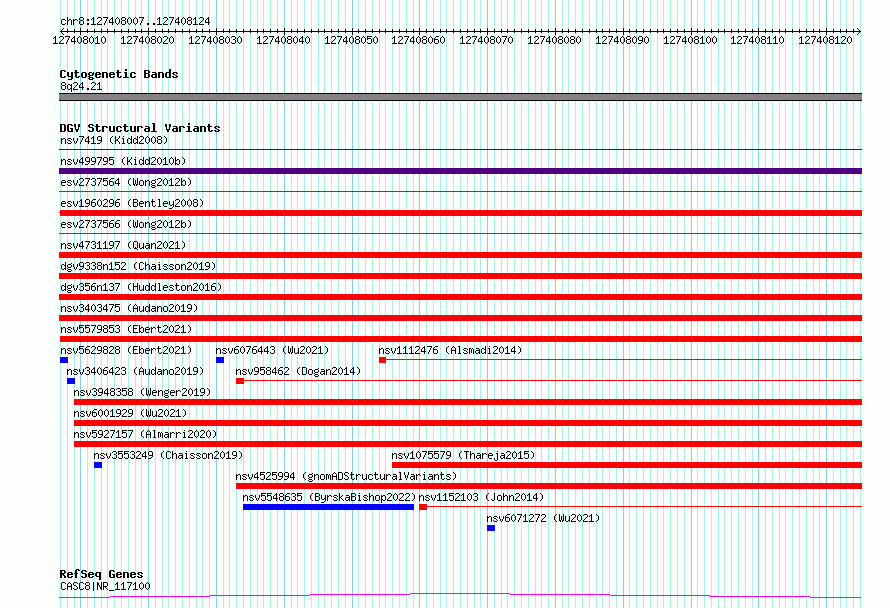Open nsv4525994 (gnomADStructuralVariants) label
Viewport: 890px width, 608px height.
346,476
